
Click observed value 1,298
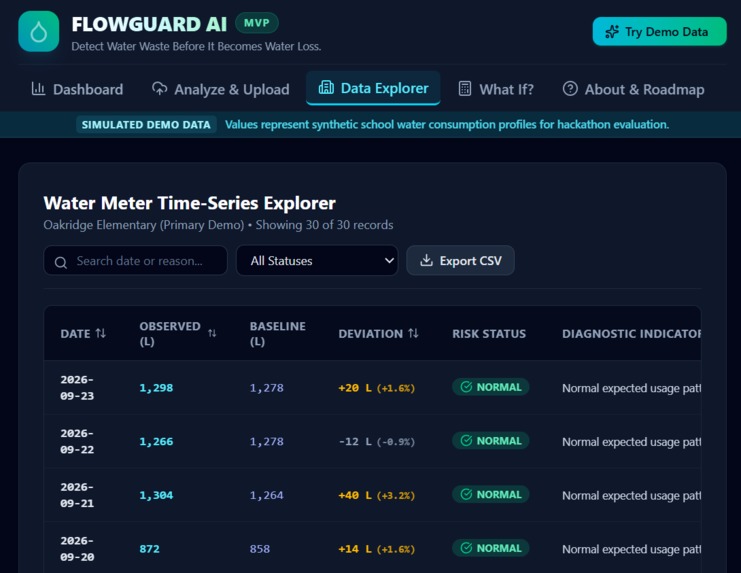(156, 388)
